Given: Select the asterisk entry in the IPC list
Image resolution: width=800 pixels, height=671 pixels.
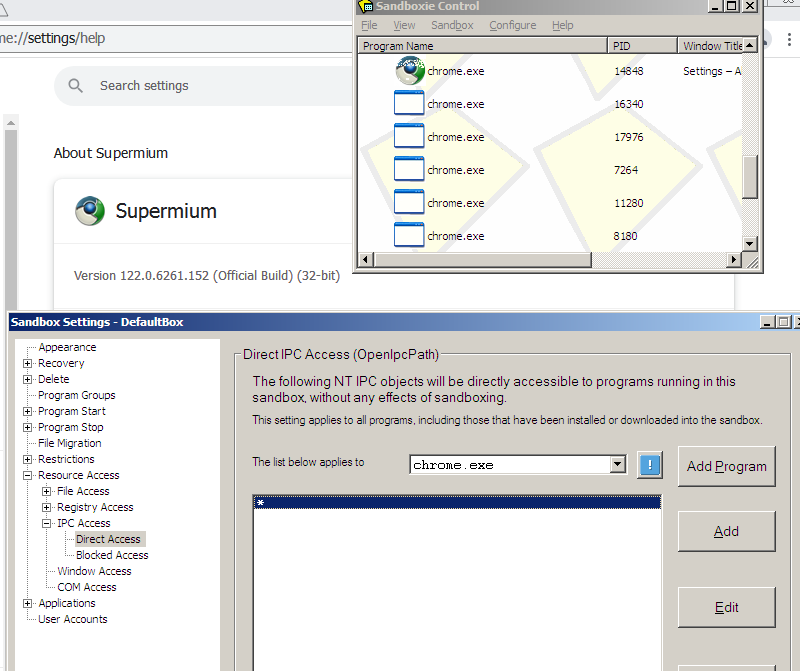Looking at the screenshot, I should pos(457,503).
